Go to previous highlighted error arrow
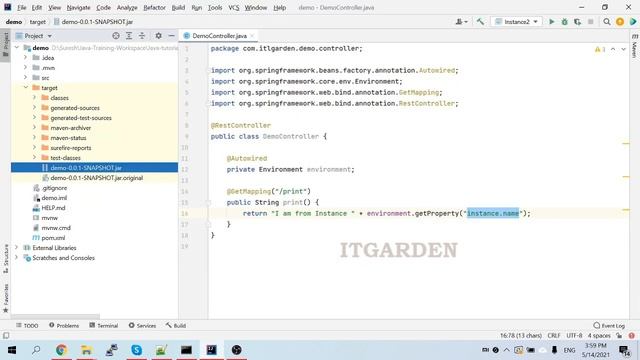 click(613, 49)
